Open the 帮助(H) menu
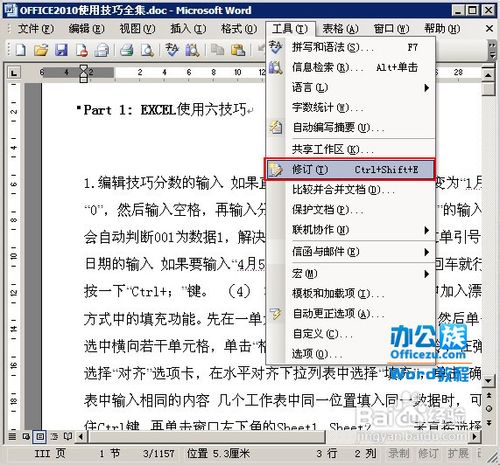 tap(442, 29)
